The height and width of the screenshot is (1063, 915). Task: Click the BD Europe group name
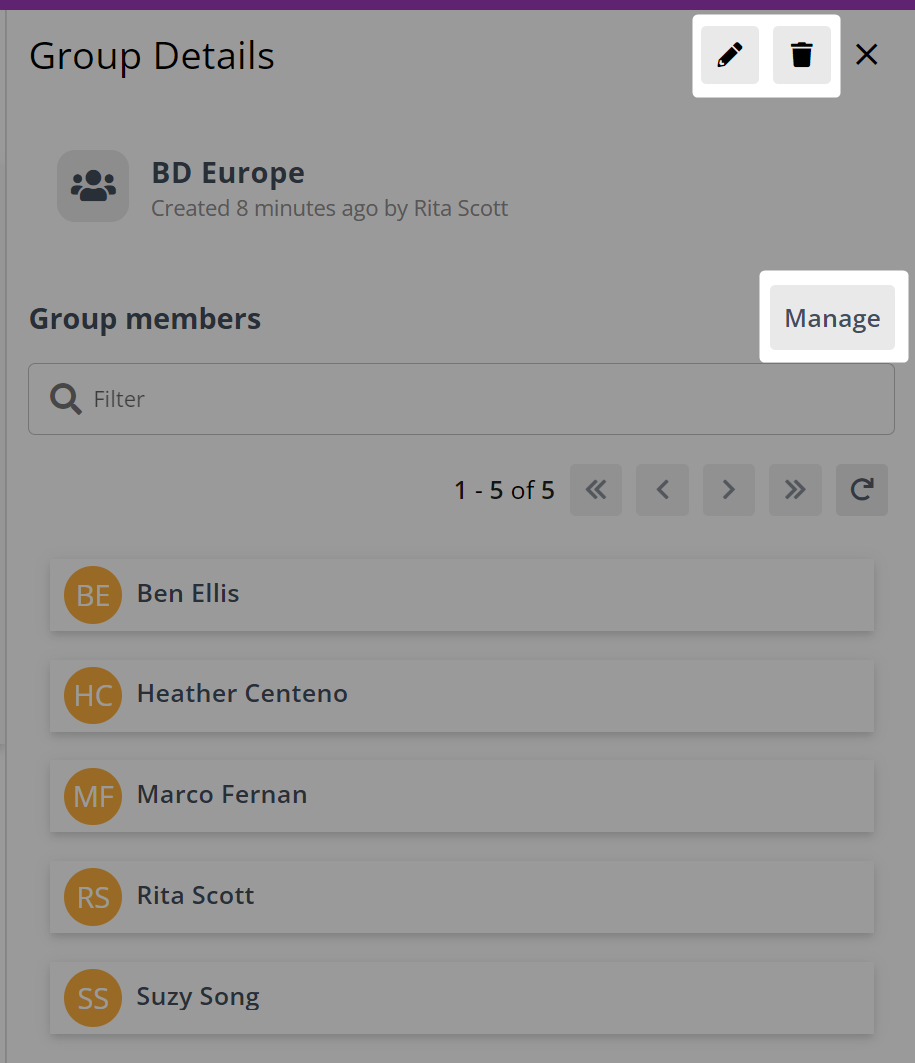coord(228,173)
